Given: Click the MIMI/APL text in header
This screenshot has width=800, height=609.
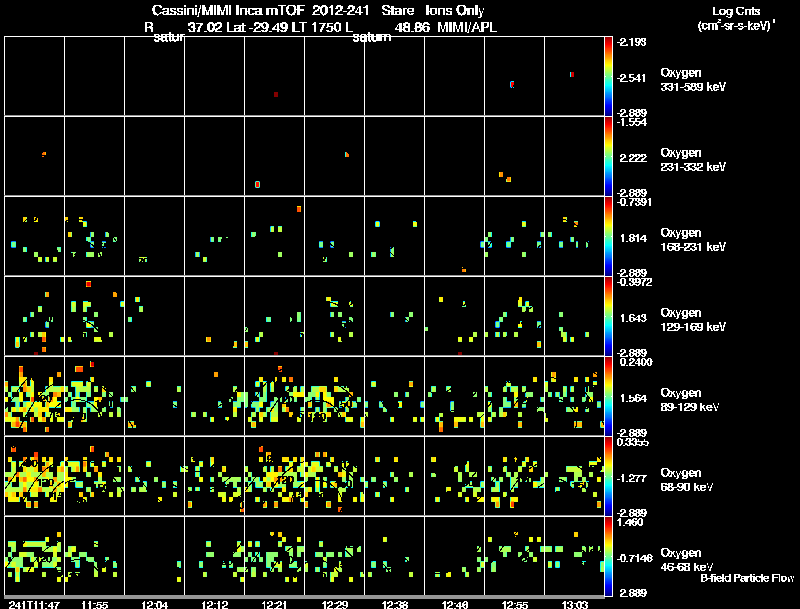Looking at the screenshot, I should click(x=467, y=28).
